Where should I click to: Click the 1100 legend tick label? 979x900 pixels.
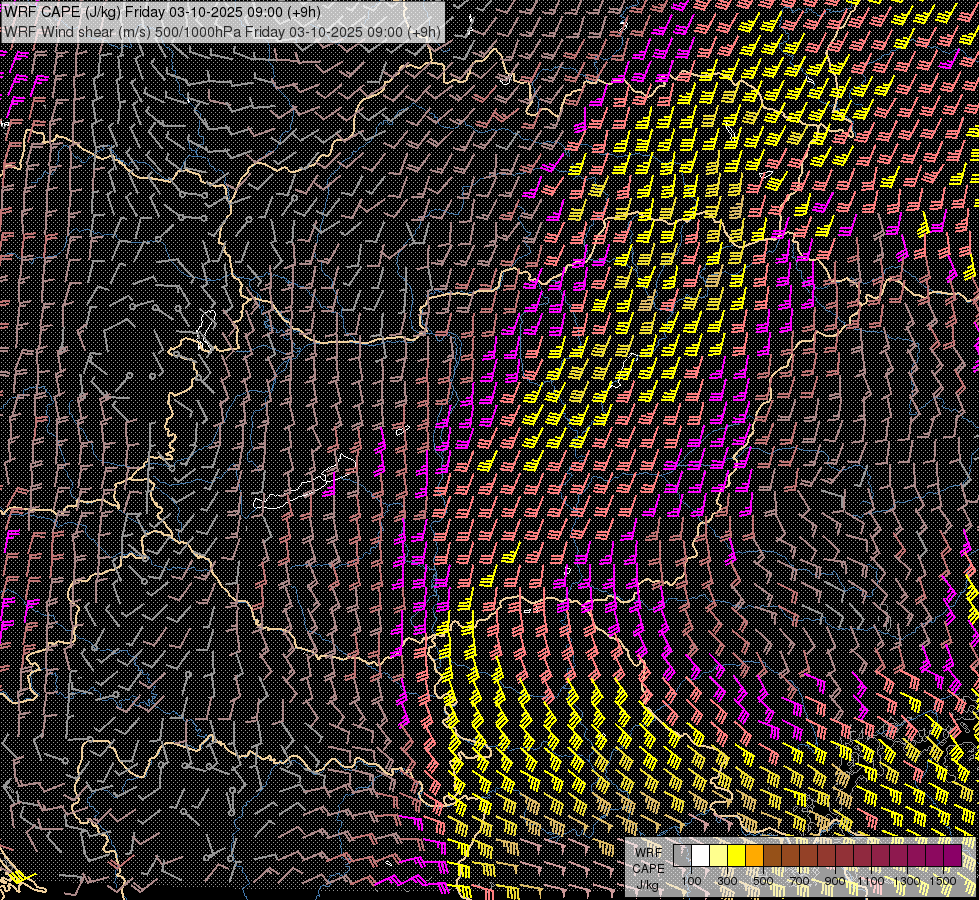coord(871,881)
